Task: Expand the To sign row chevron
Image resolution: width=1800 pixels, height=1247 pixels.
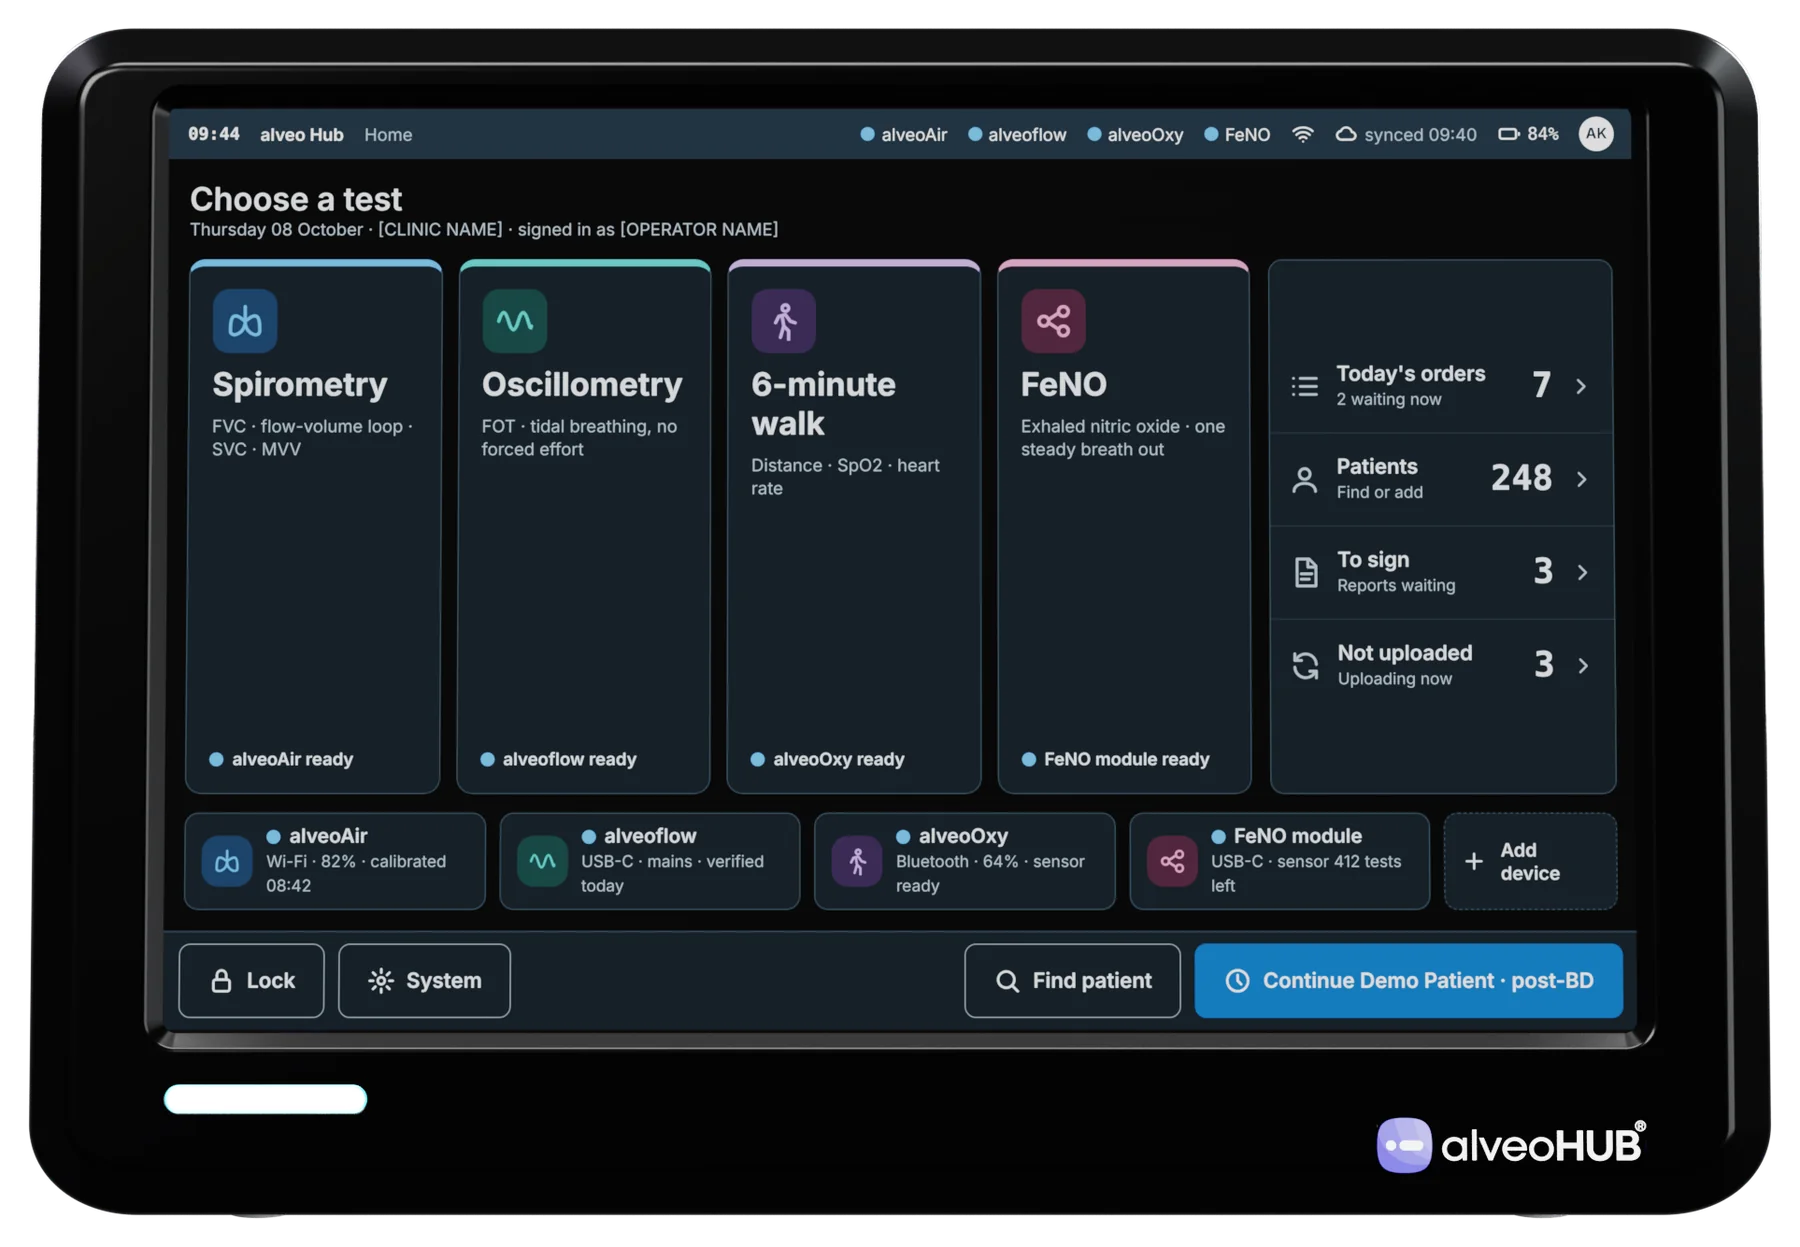Action: pos(1582,572)
